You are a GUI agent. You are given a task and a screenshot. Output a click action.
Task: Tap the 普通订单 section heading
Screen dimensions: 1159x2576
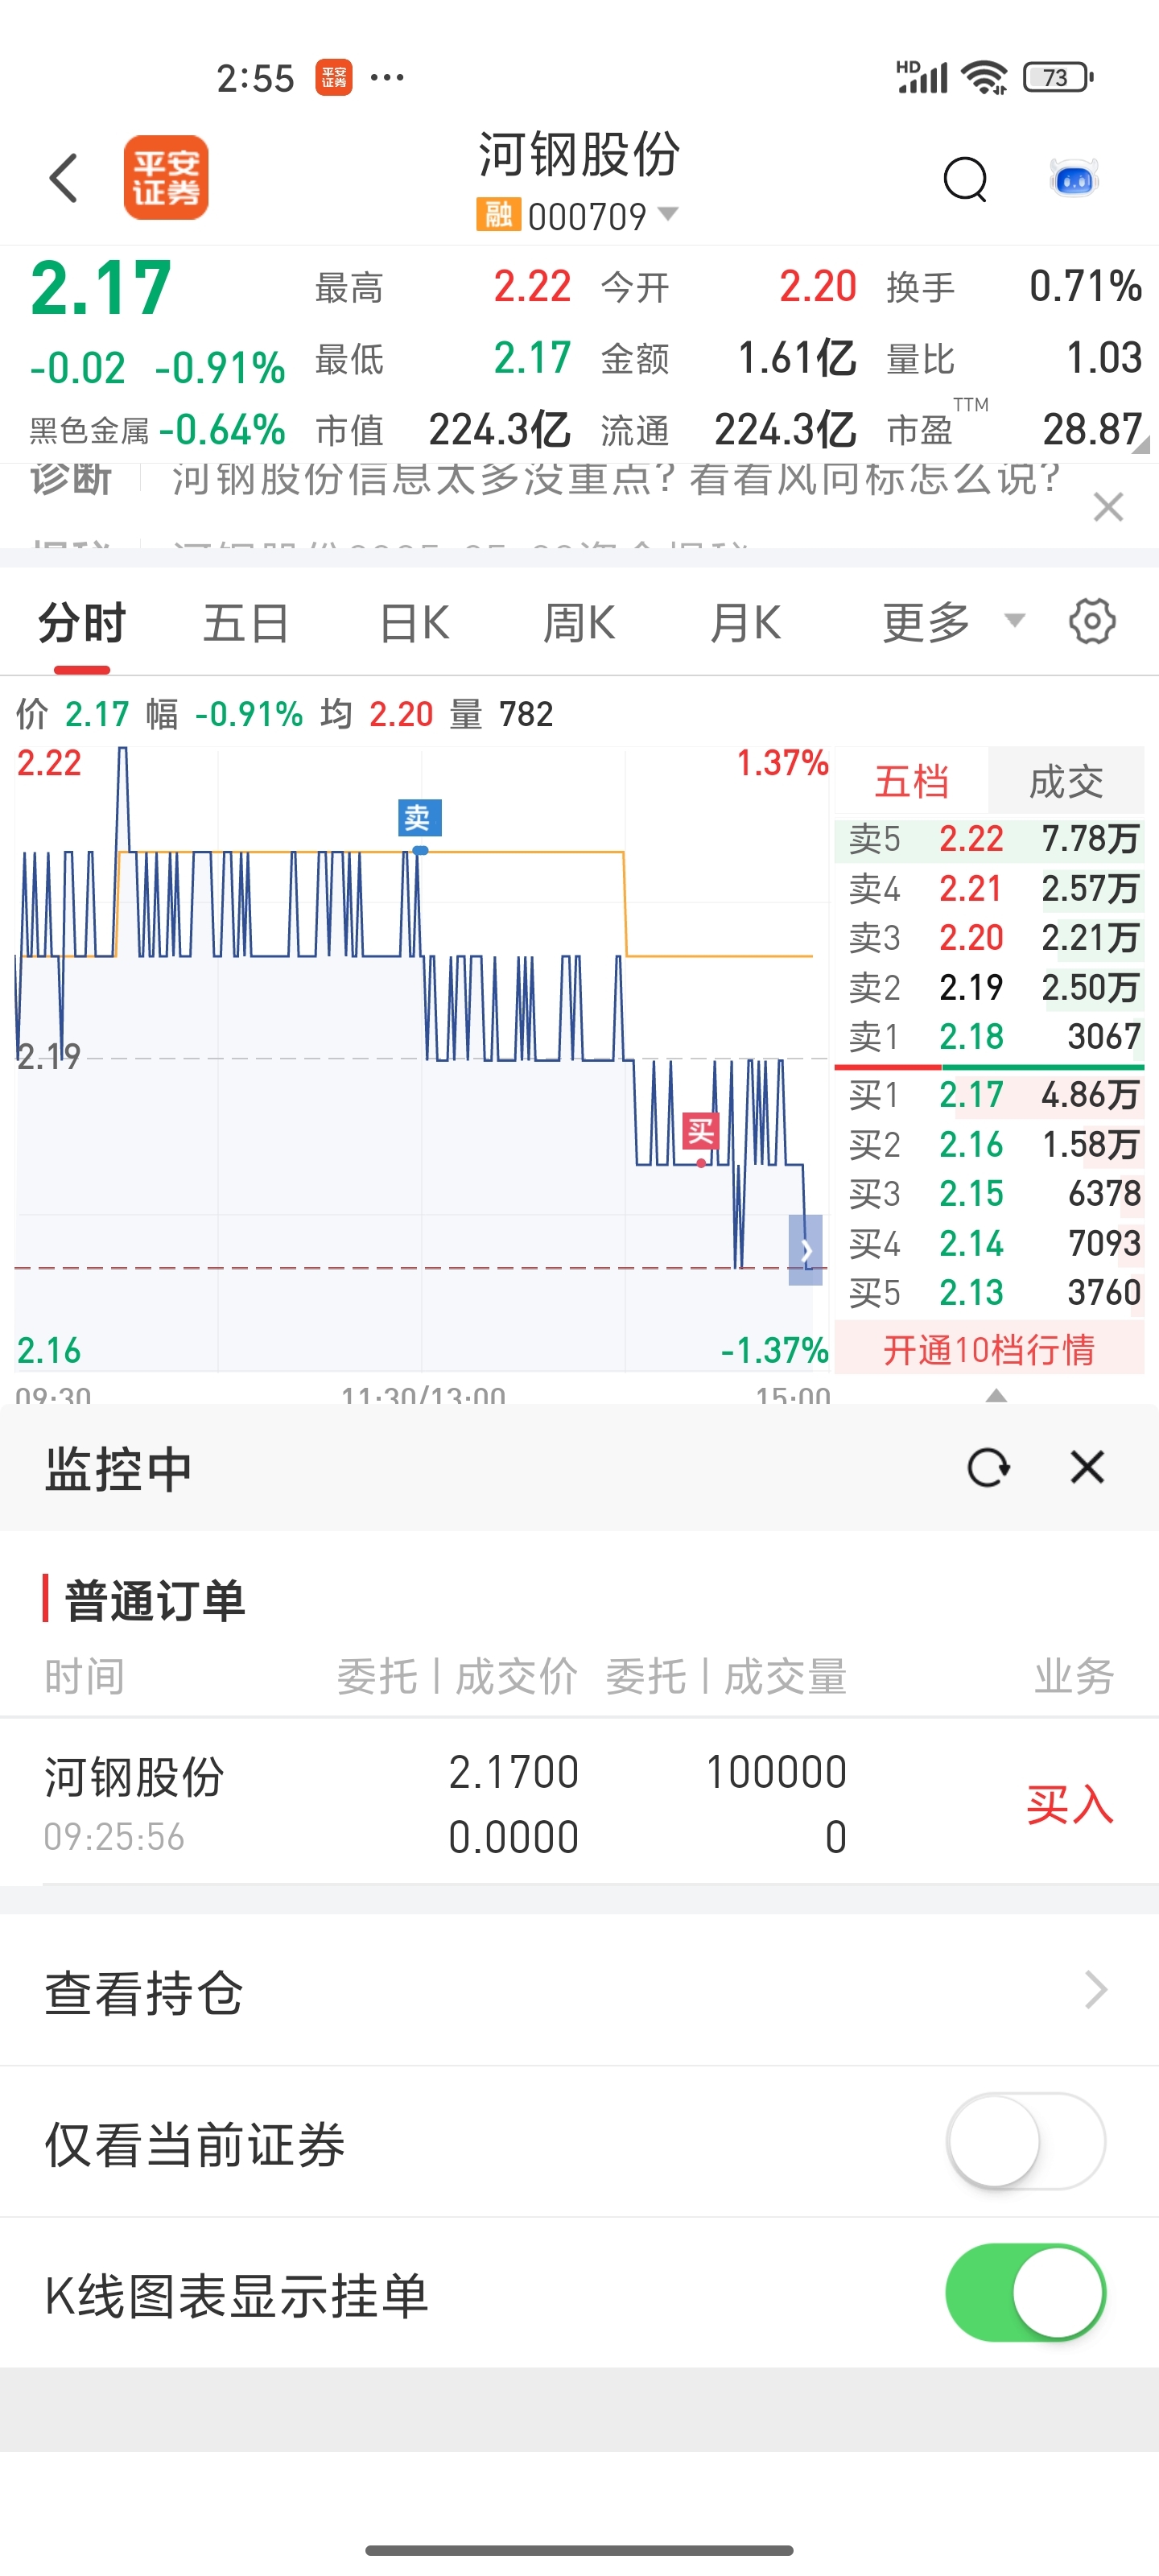click(154, 1600)
